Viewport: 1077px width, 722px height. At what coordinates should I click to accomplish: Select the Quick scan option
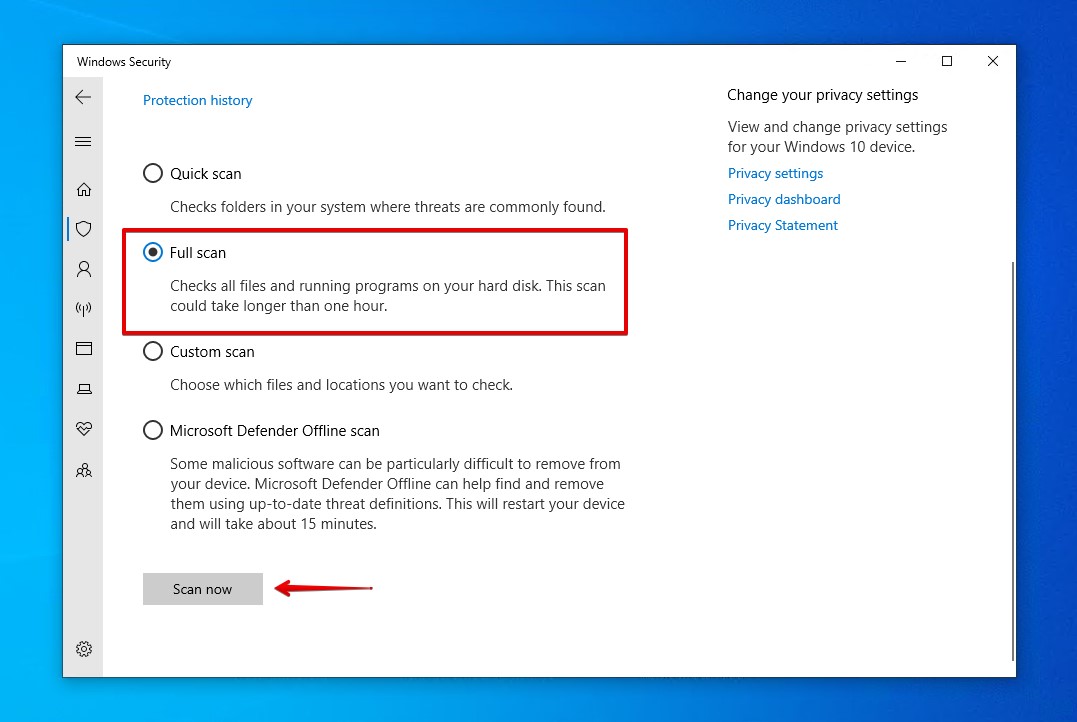[152, 172]
